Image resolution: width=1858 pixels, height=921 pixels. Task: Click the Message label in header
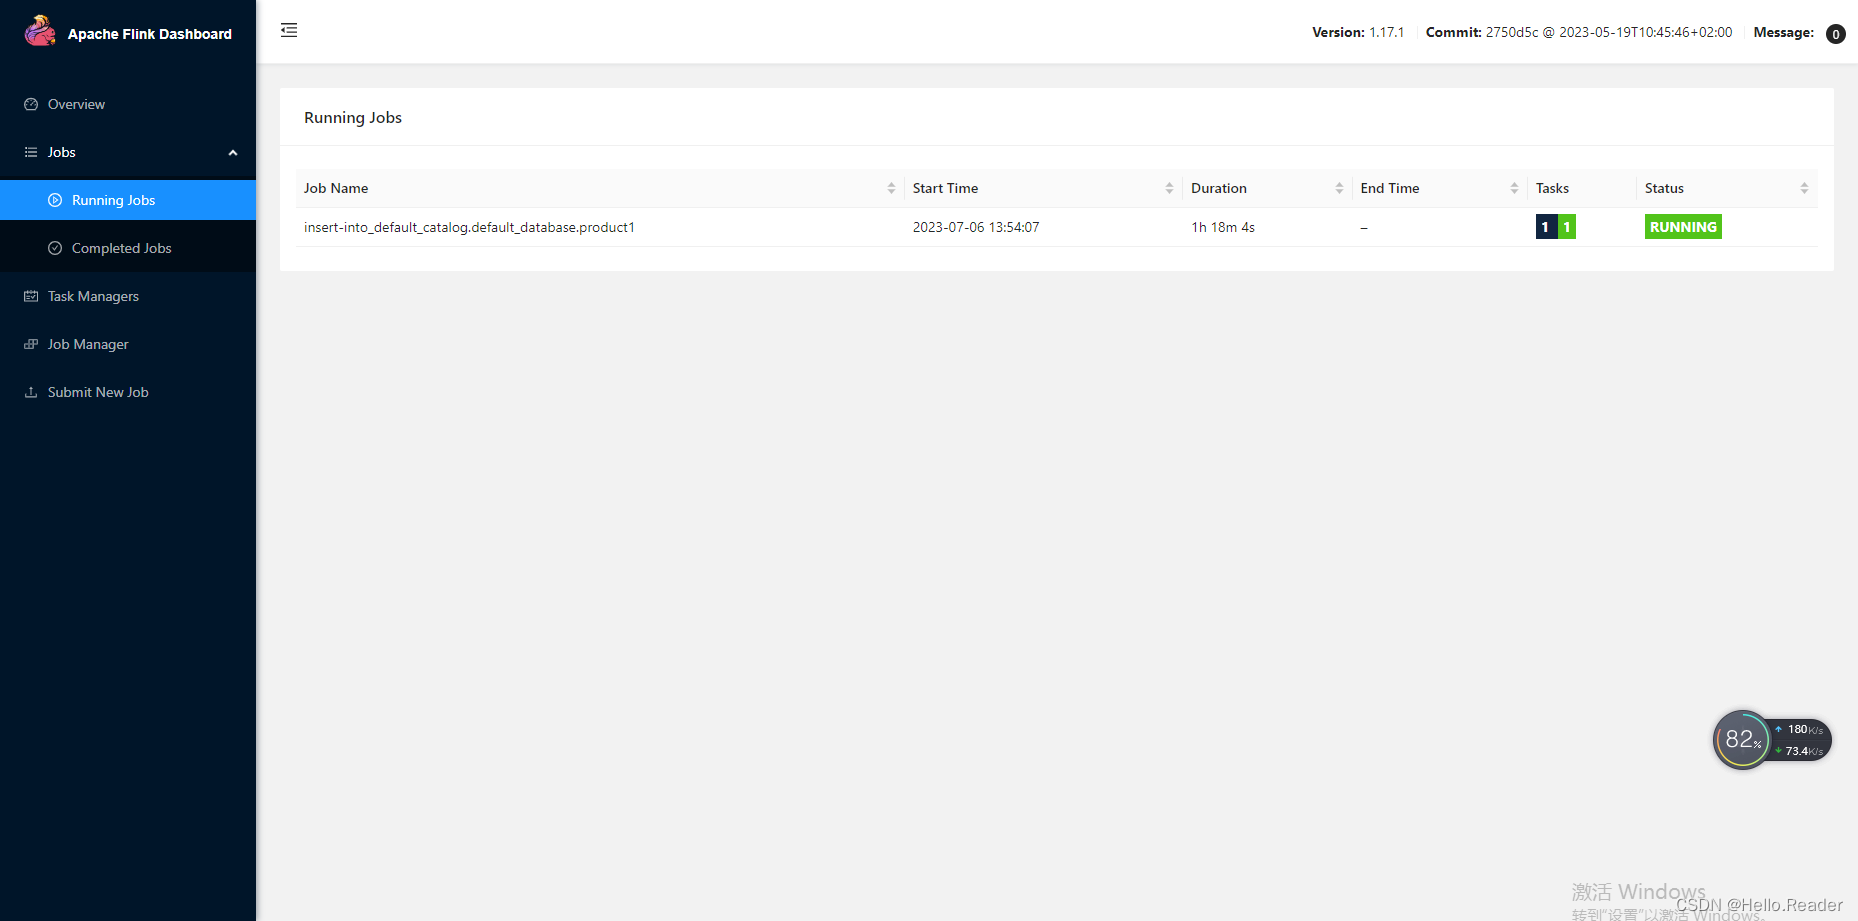point(1784,32)
